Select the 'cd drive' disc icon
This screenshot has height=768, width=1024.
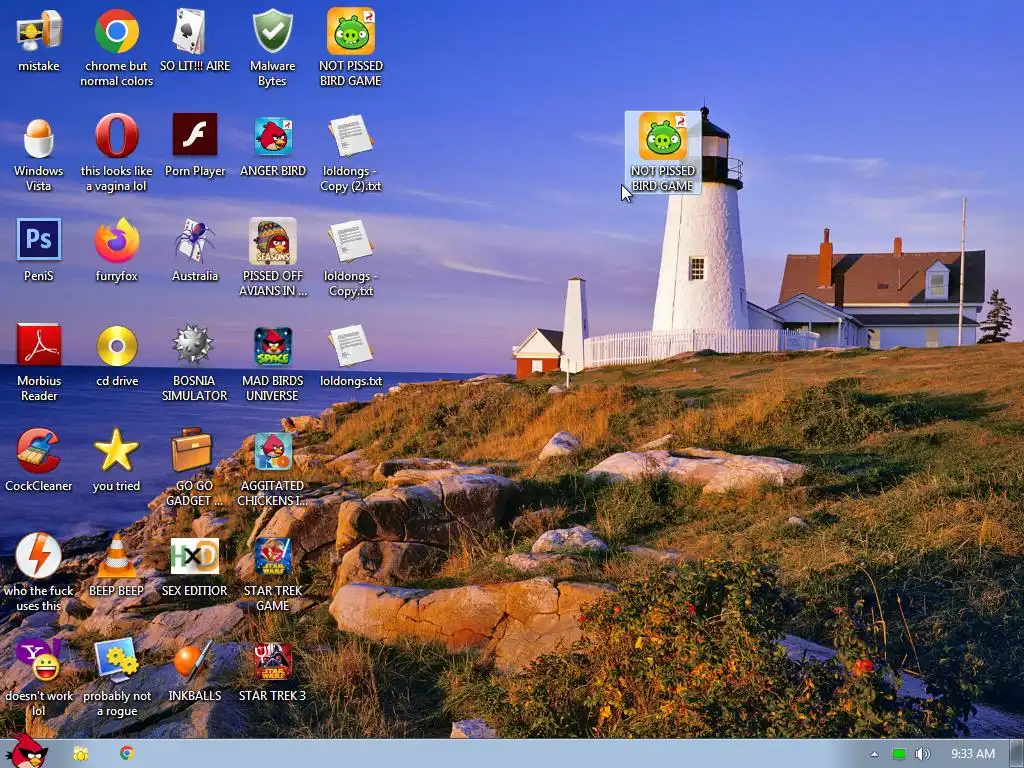116,345
